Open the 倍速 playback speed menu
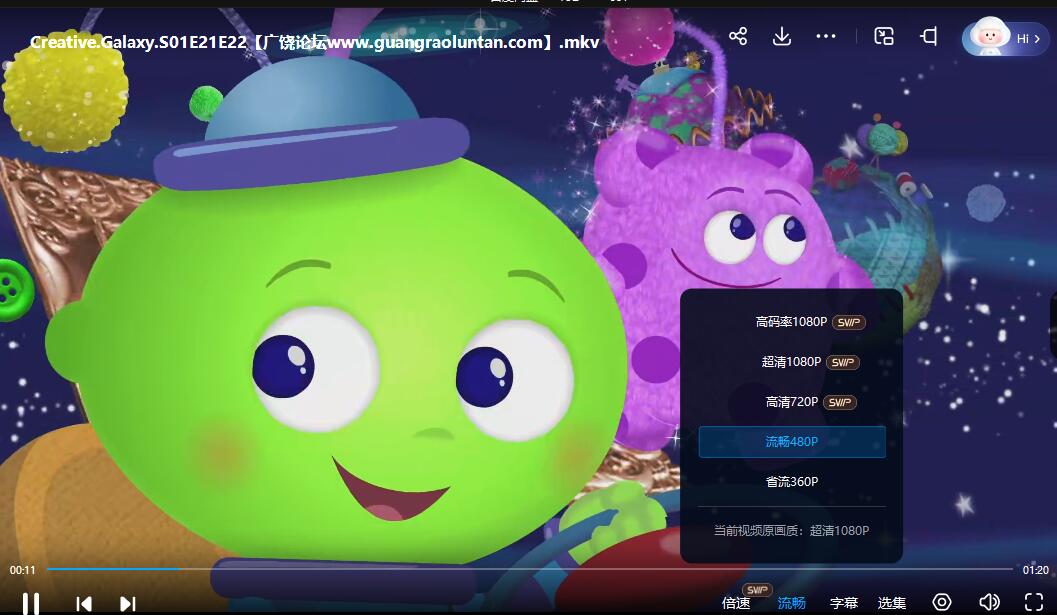The width and height of the screenshot is (1057, 615). [x=735, y=603]
